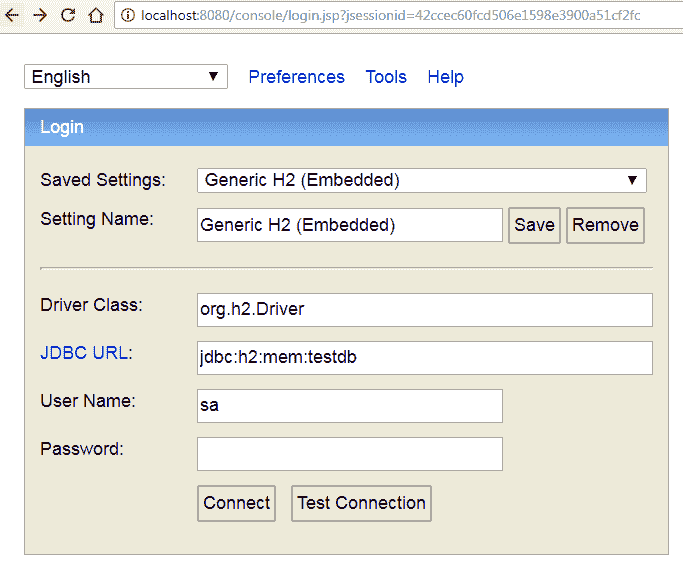This screenshot has height=572, width=683.
Task: Focus the browser address bar URL
Action: point(391,15)
